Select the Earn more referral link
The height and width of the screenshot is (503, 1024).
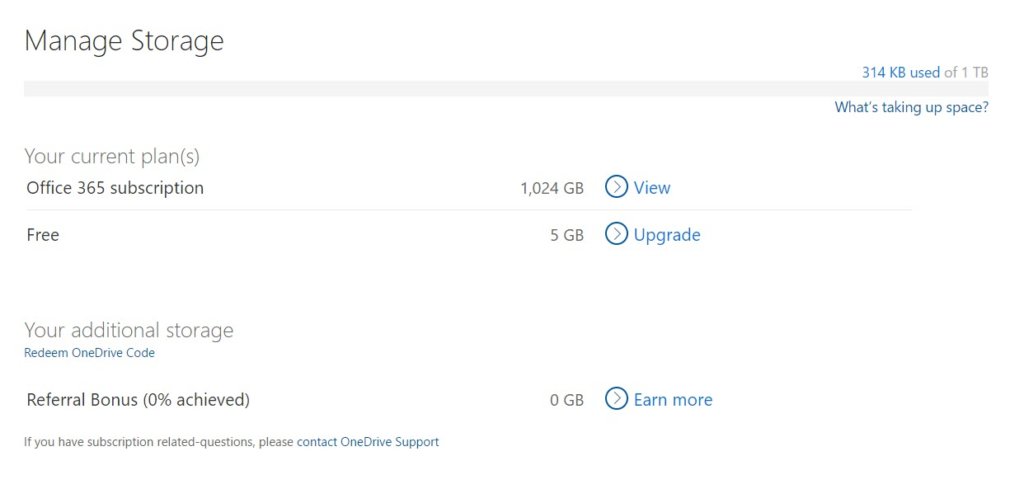click(x=673, y=400)
